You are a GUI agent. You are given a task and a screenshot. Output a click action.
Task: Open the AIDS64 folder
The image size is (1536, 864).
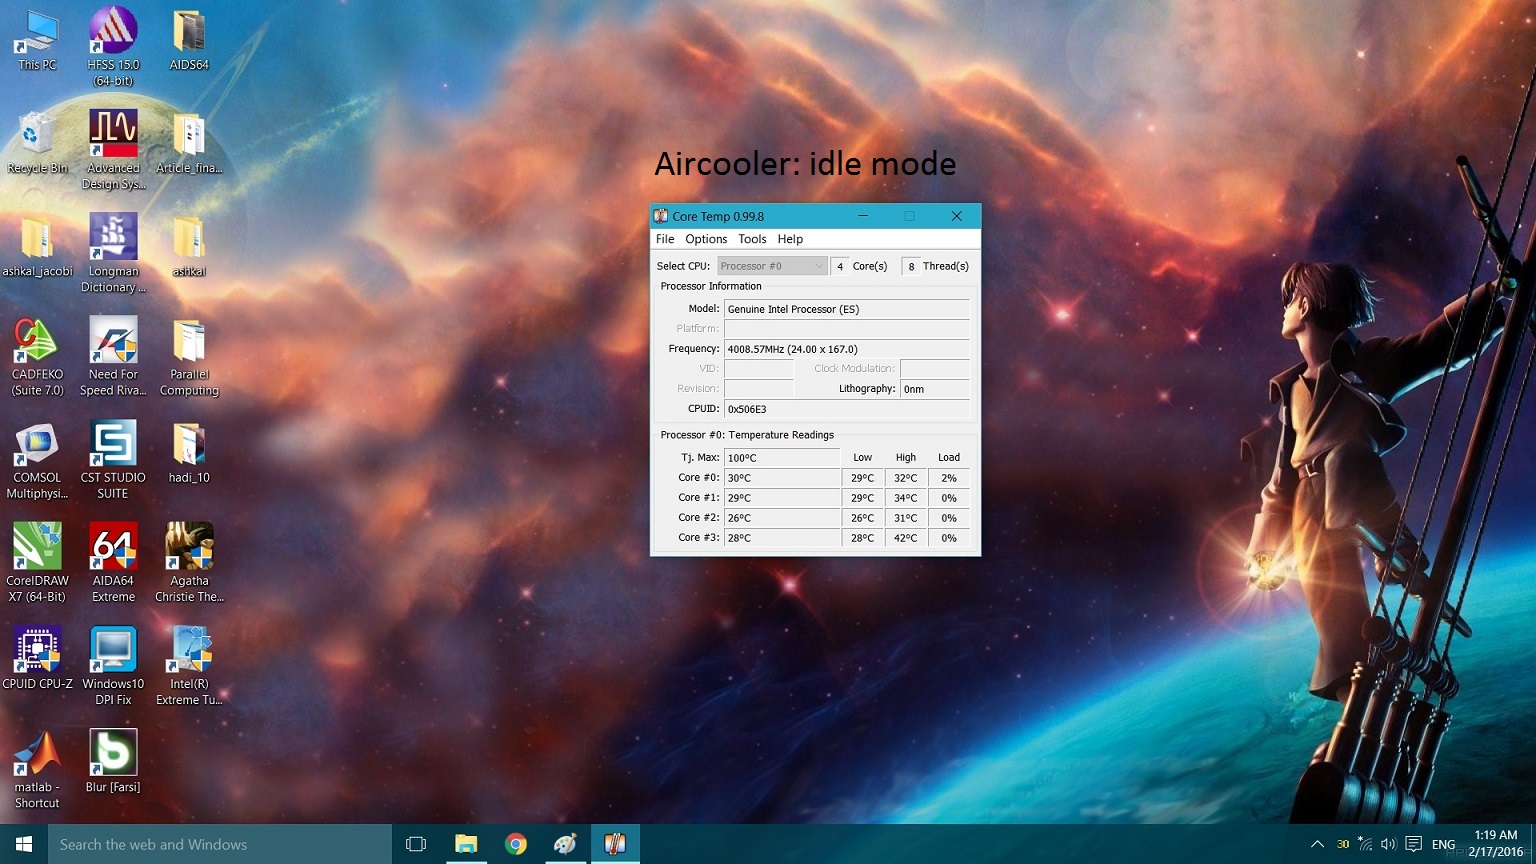coord(189,40)
